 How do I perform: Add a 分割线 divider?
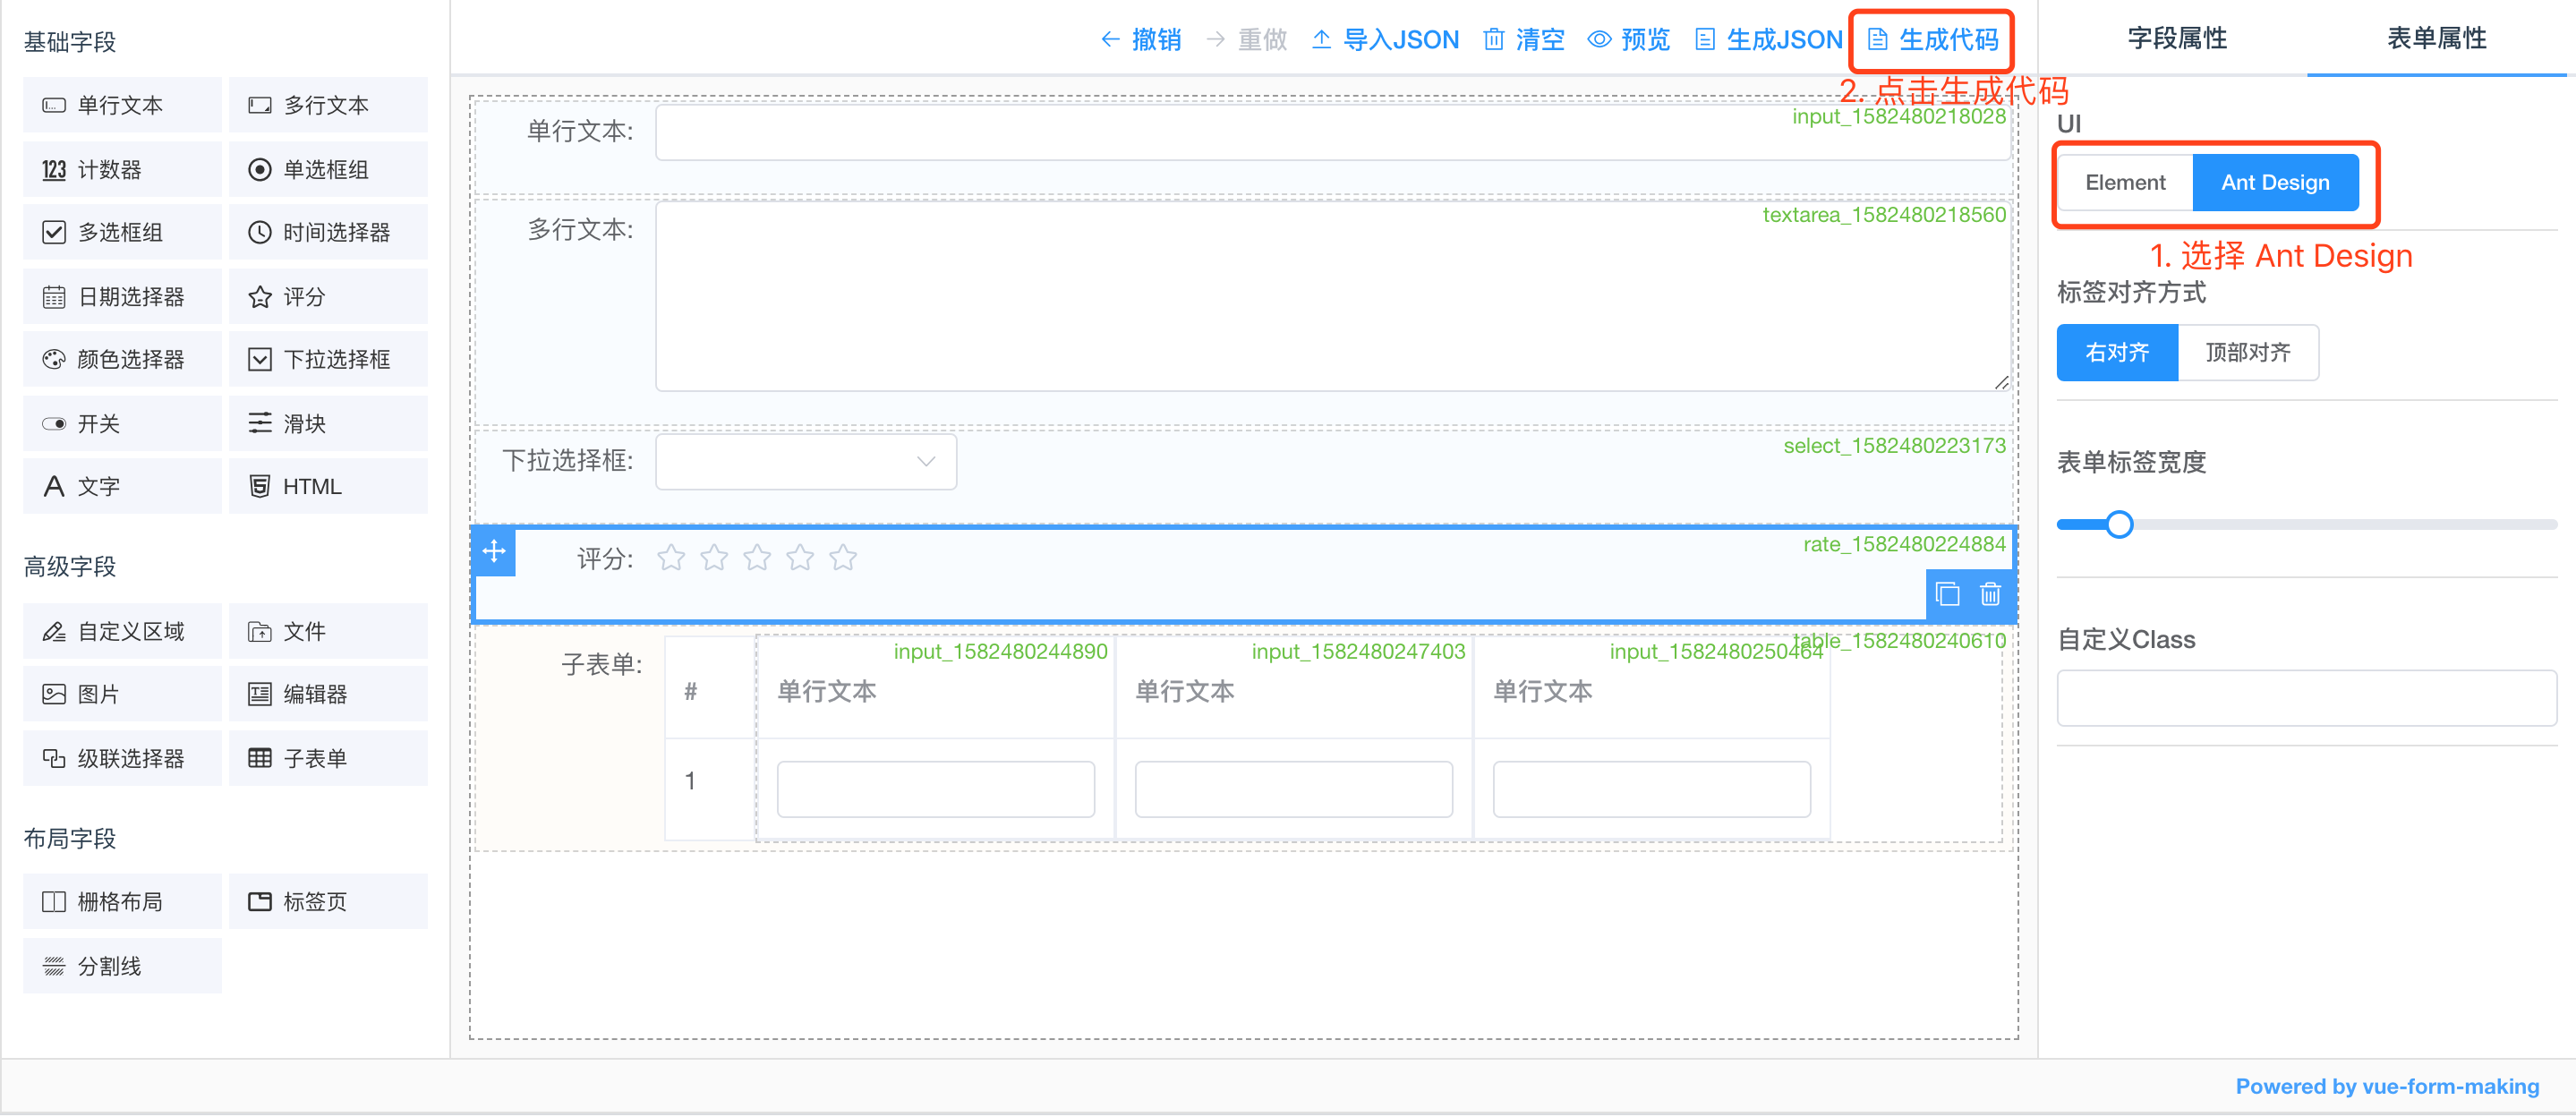click(122, 966)
